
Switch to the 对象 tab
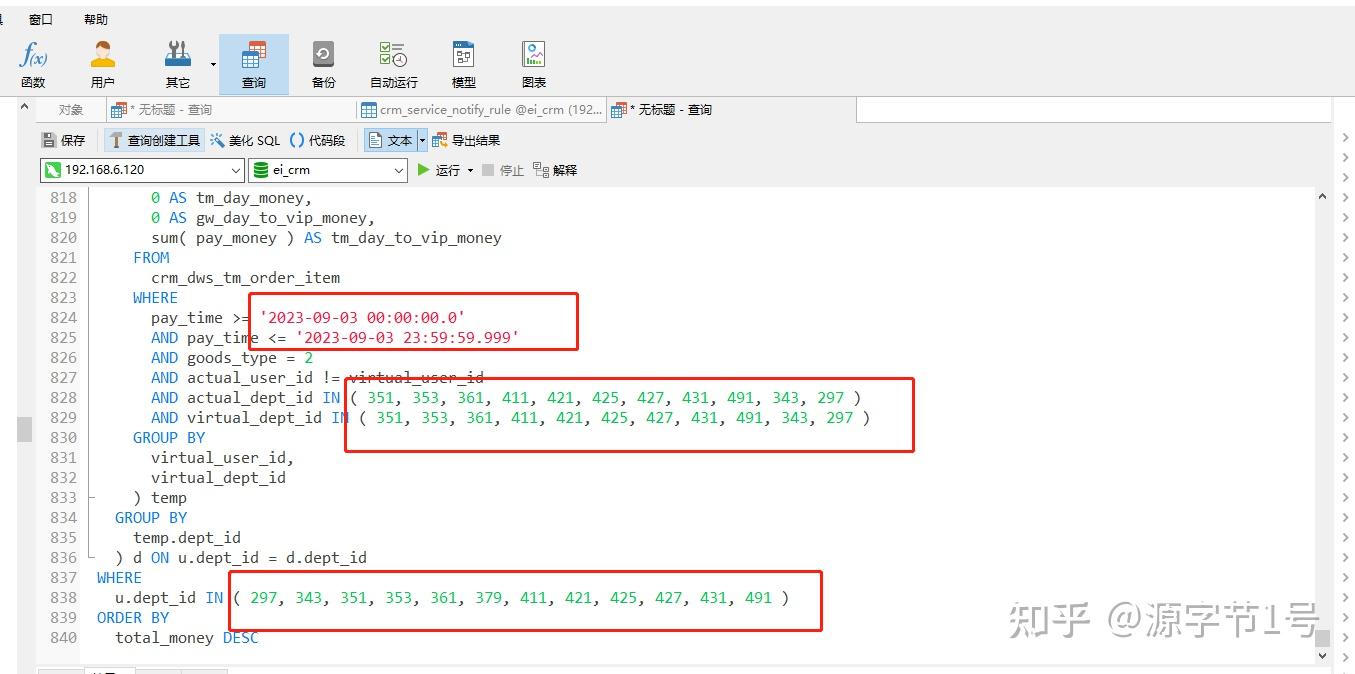click(x=70, y=110)
